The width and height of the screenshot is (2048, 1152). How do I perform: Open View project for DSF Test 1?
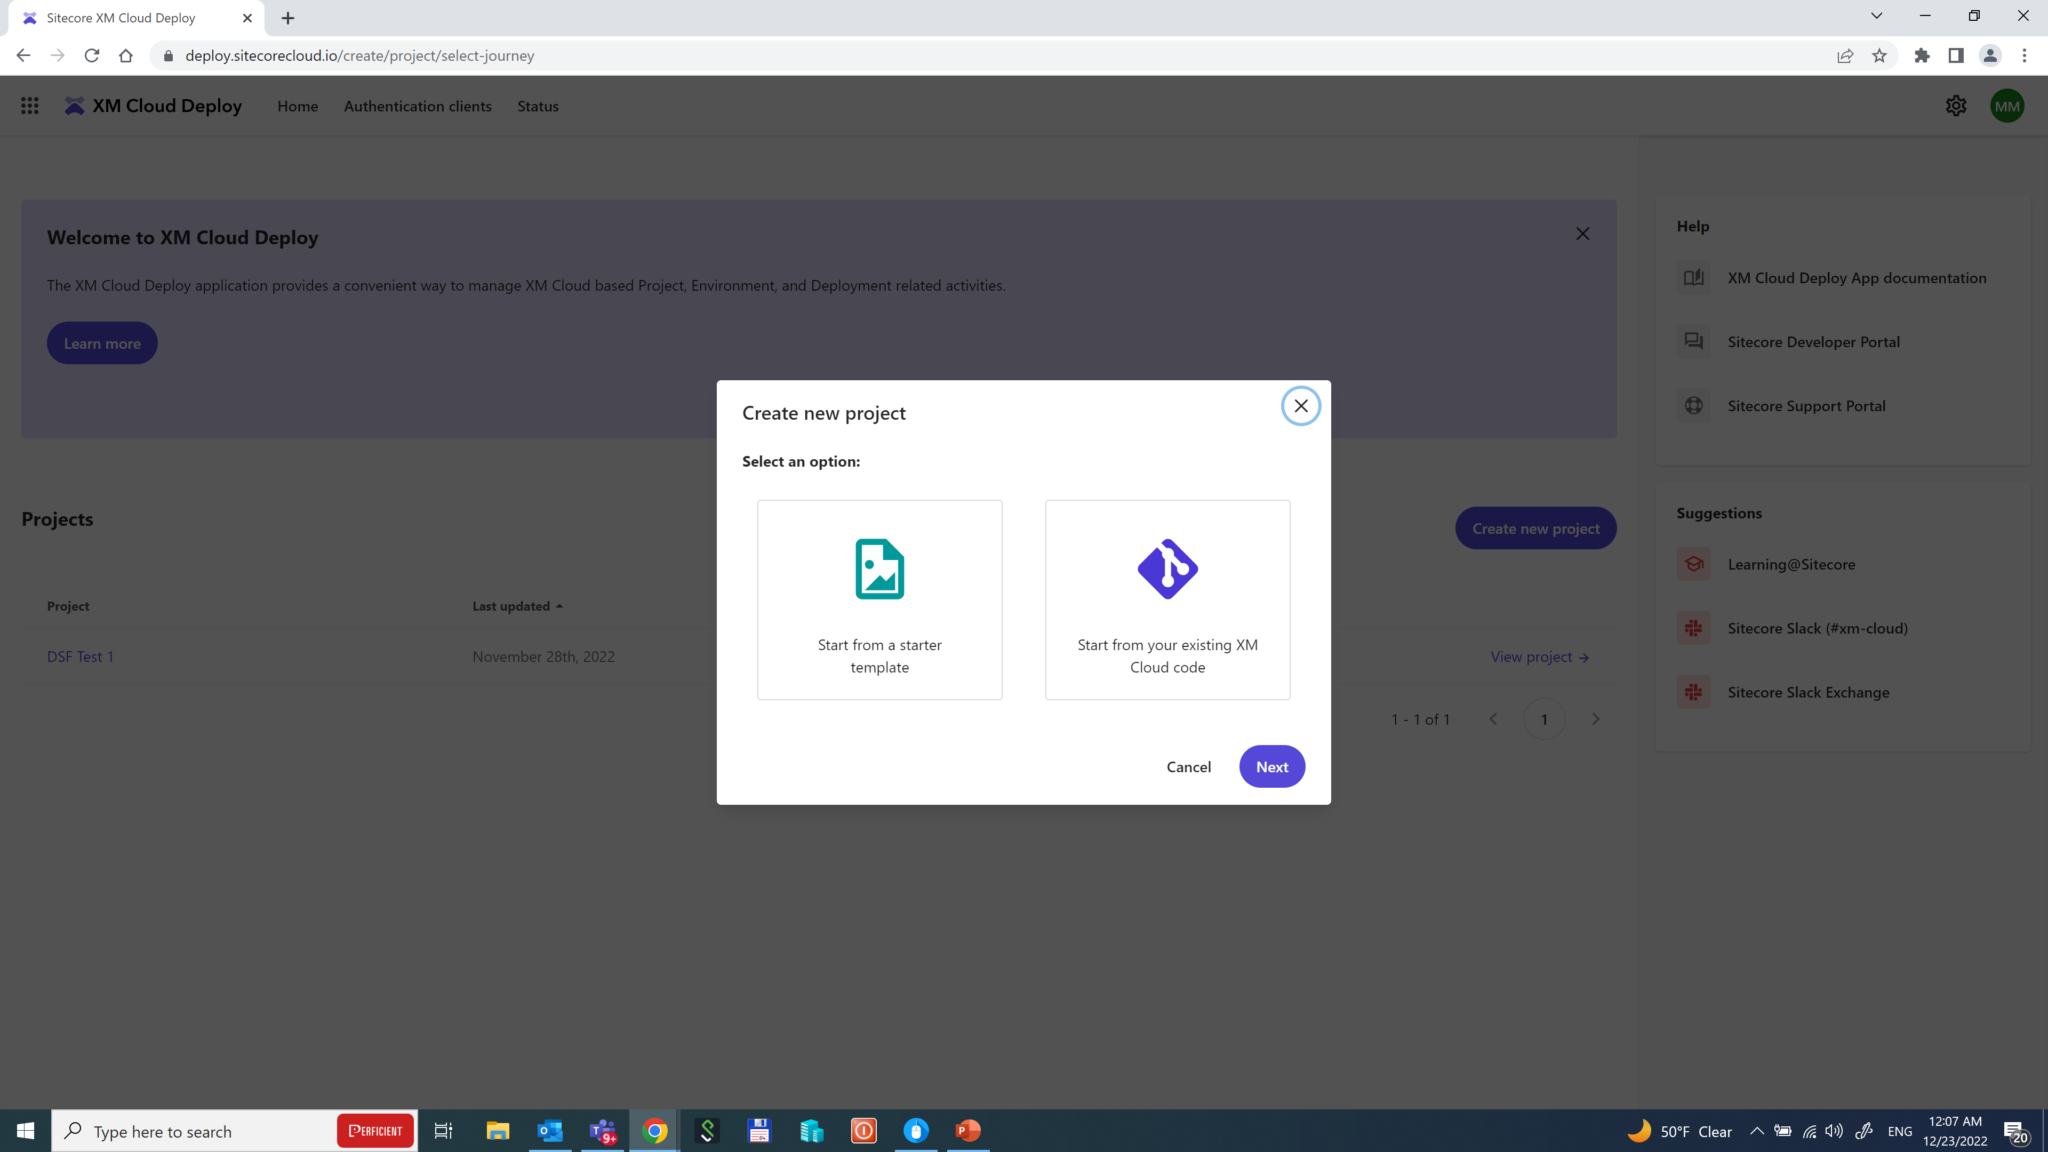(1539, 656)
